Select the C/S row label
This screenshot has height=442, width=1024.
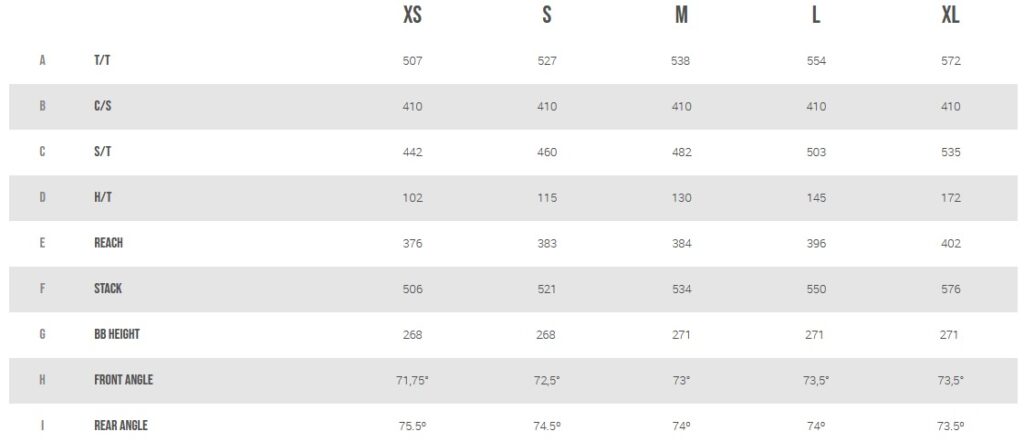[102, 106]
